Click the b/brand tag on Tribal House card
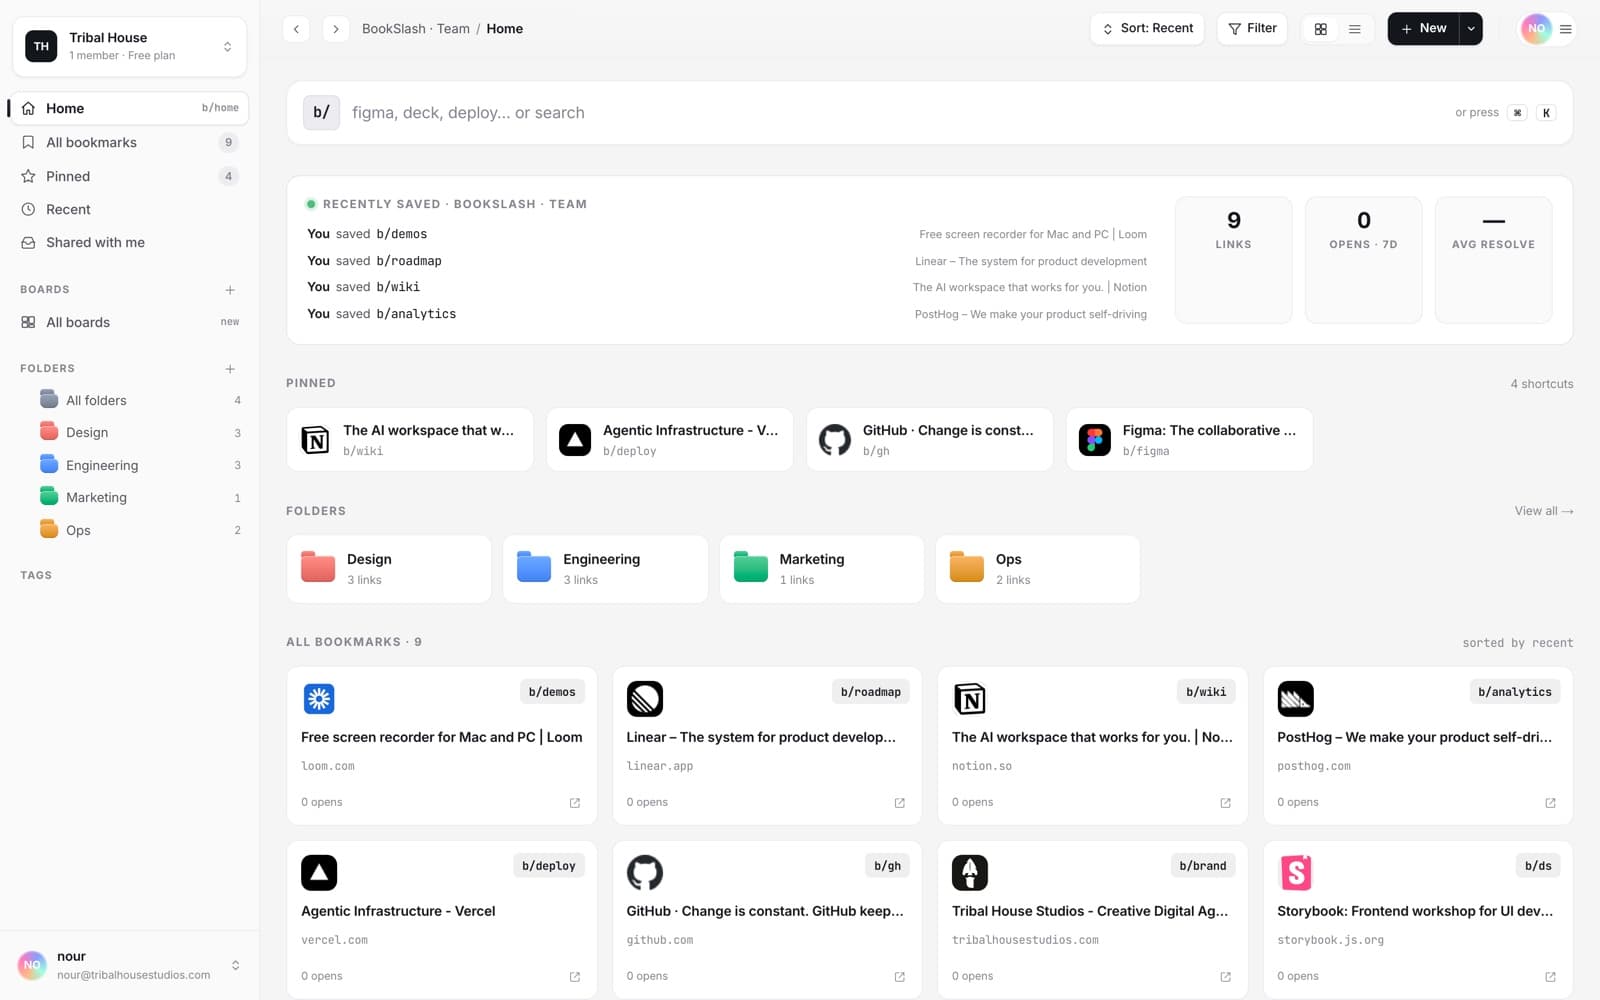Viewport: 1600px width, 1000px height. coord(1203,866)
